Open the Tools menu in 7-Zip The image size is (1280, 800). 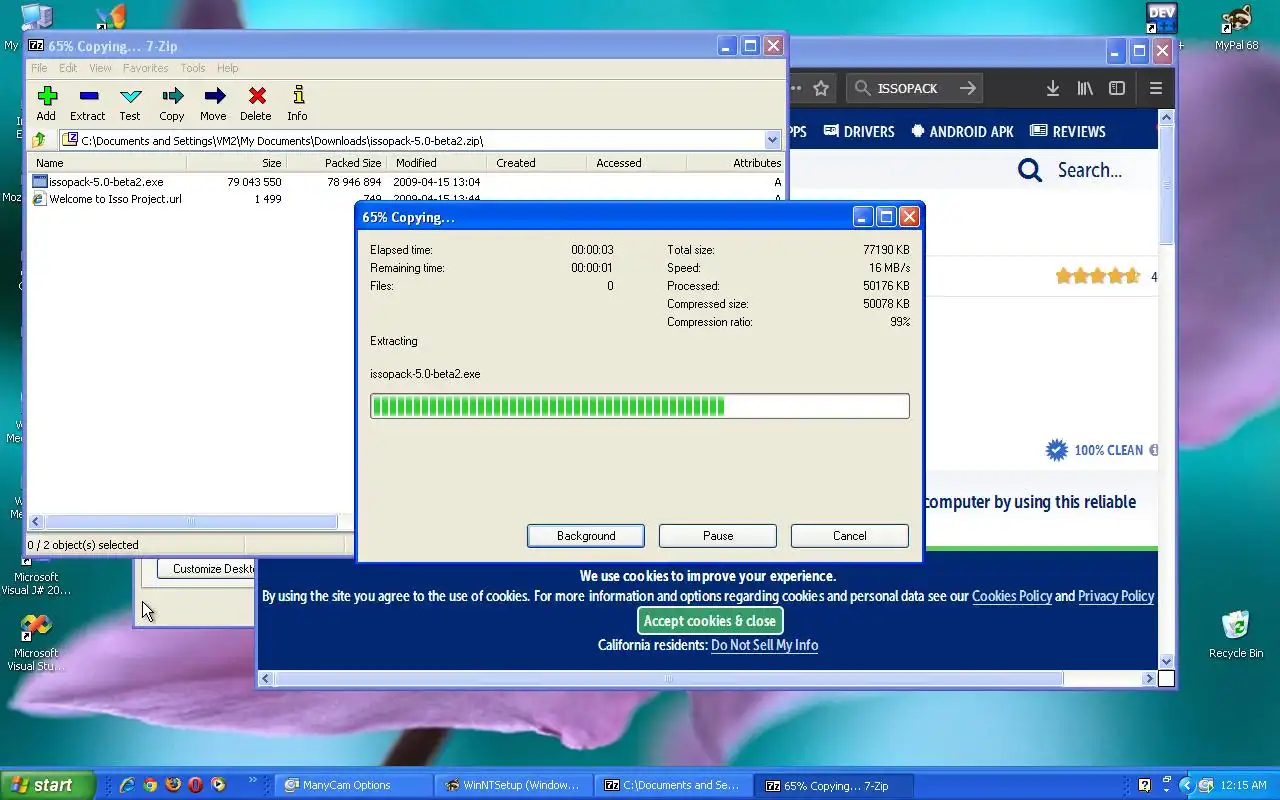tap(193, 68)
